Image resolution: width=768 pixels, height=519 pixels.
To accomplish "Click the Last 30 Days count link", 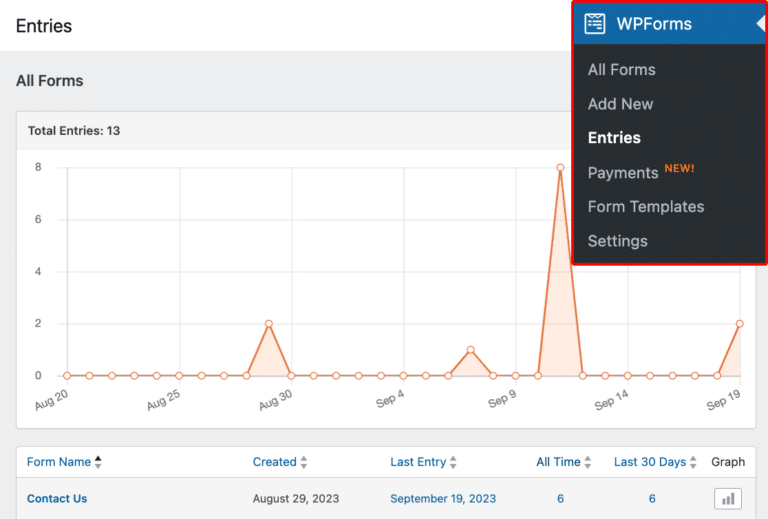I will (652, 498).
